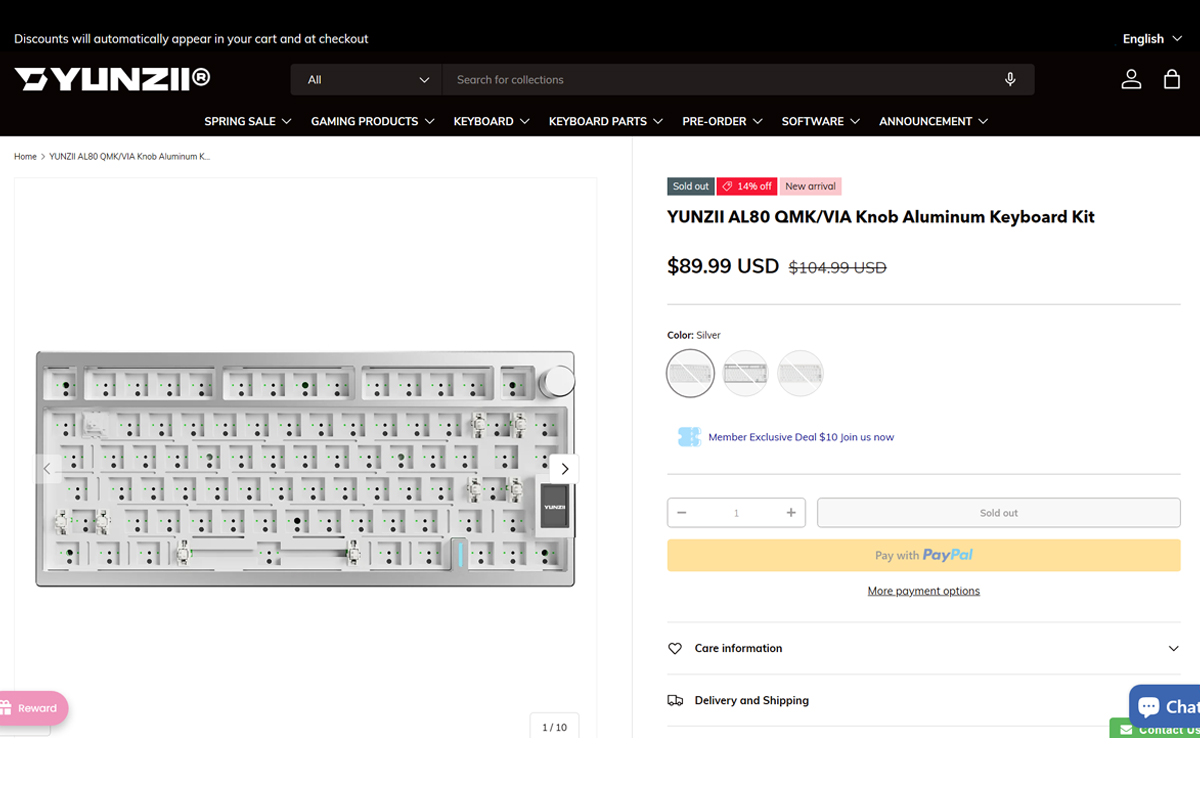Select the Silver color variant
Image resolution: width=1200 pixels, height=800 pixels.
click(x=691, y=373)
